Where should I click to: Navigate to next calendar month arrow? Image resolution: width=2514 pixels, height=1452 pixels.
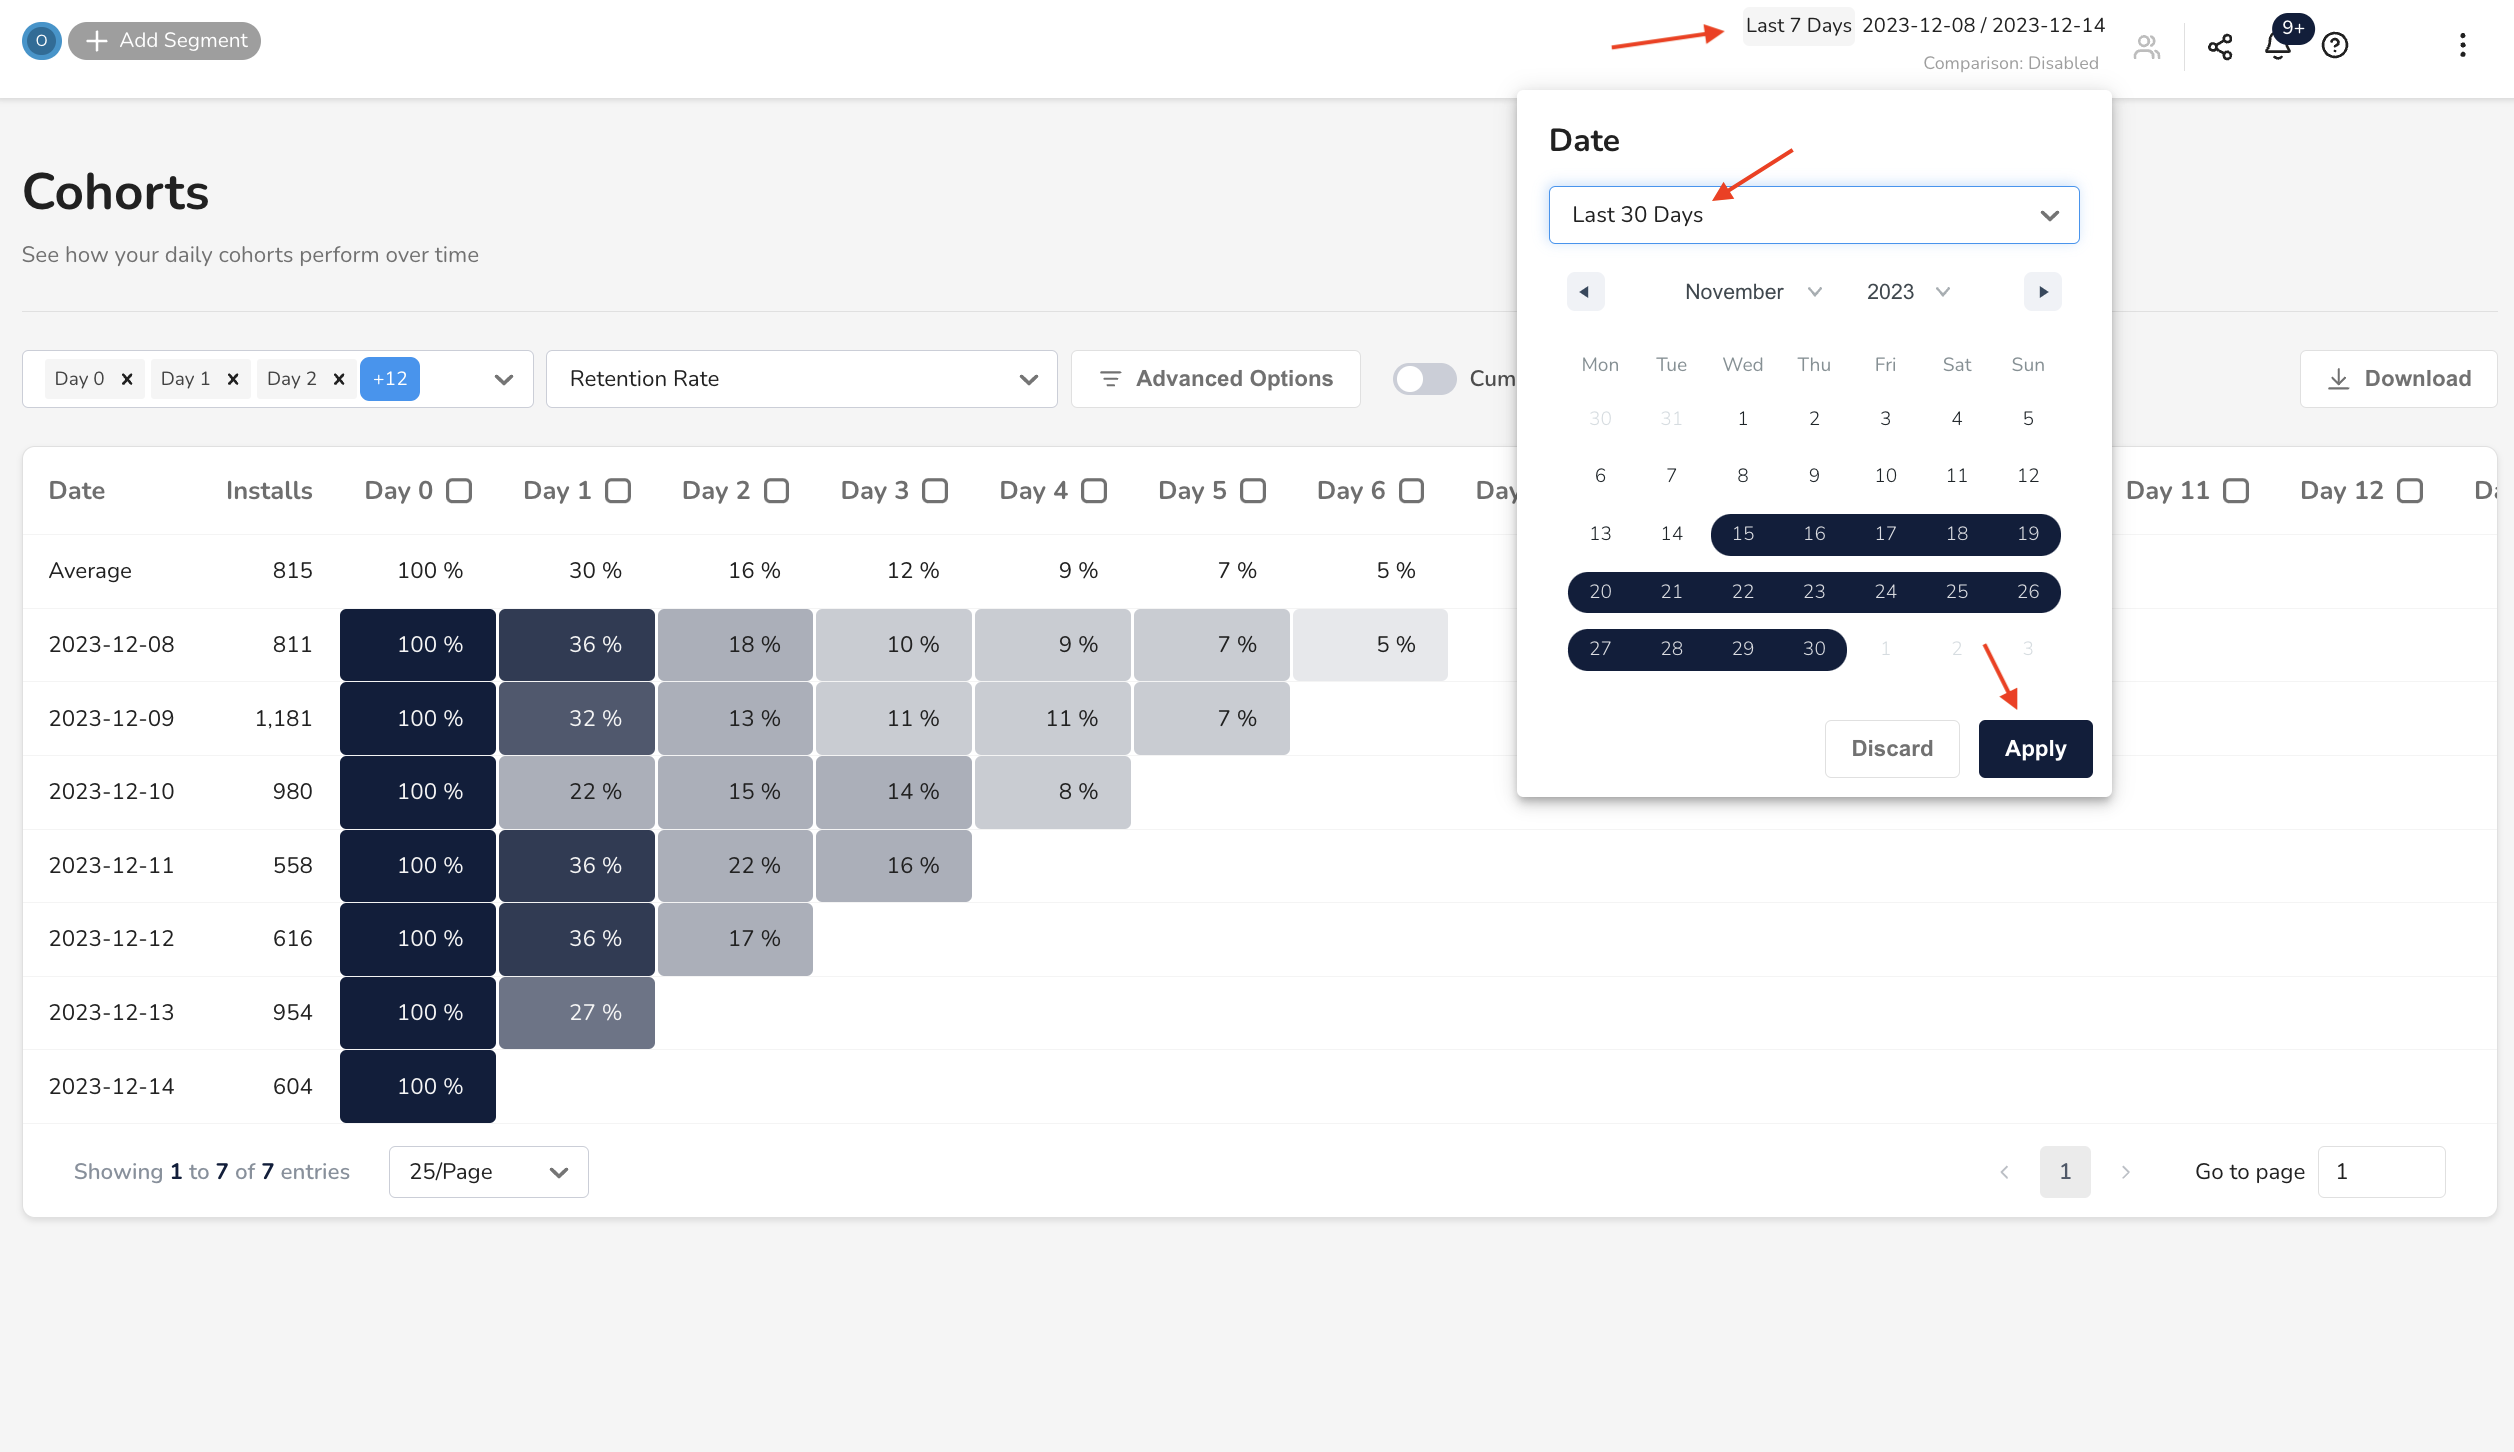coord(2044,290)
